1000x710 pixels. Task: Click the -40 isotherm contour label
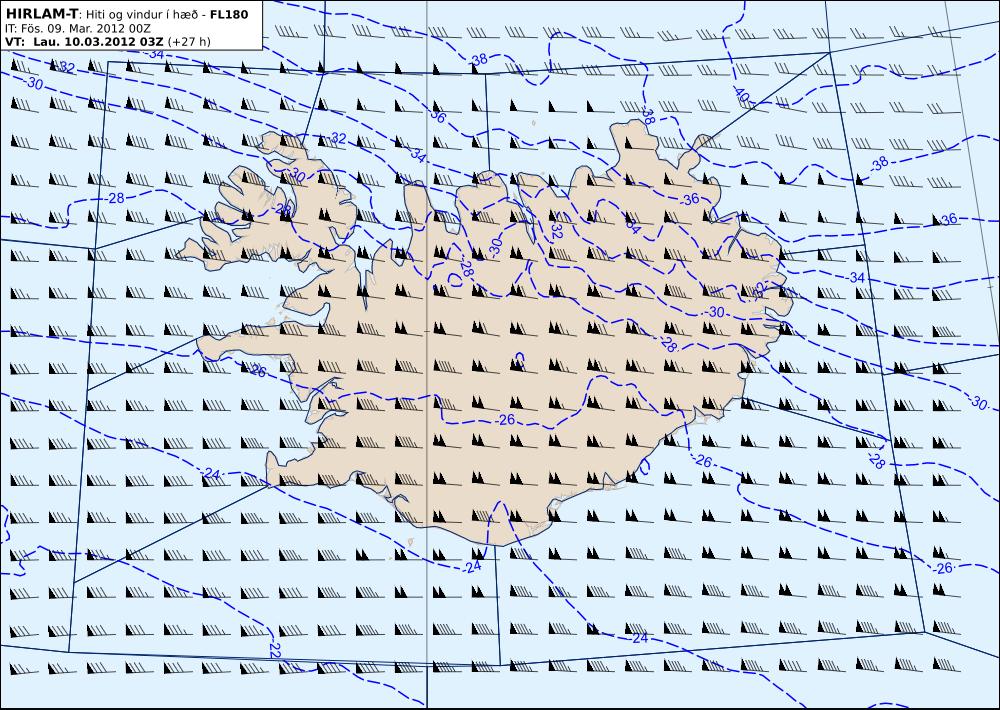point(740,96)
